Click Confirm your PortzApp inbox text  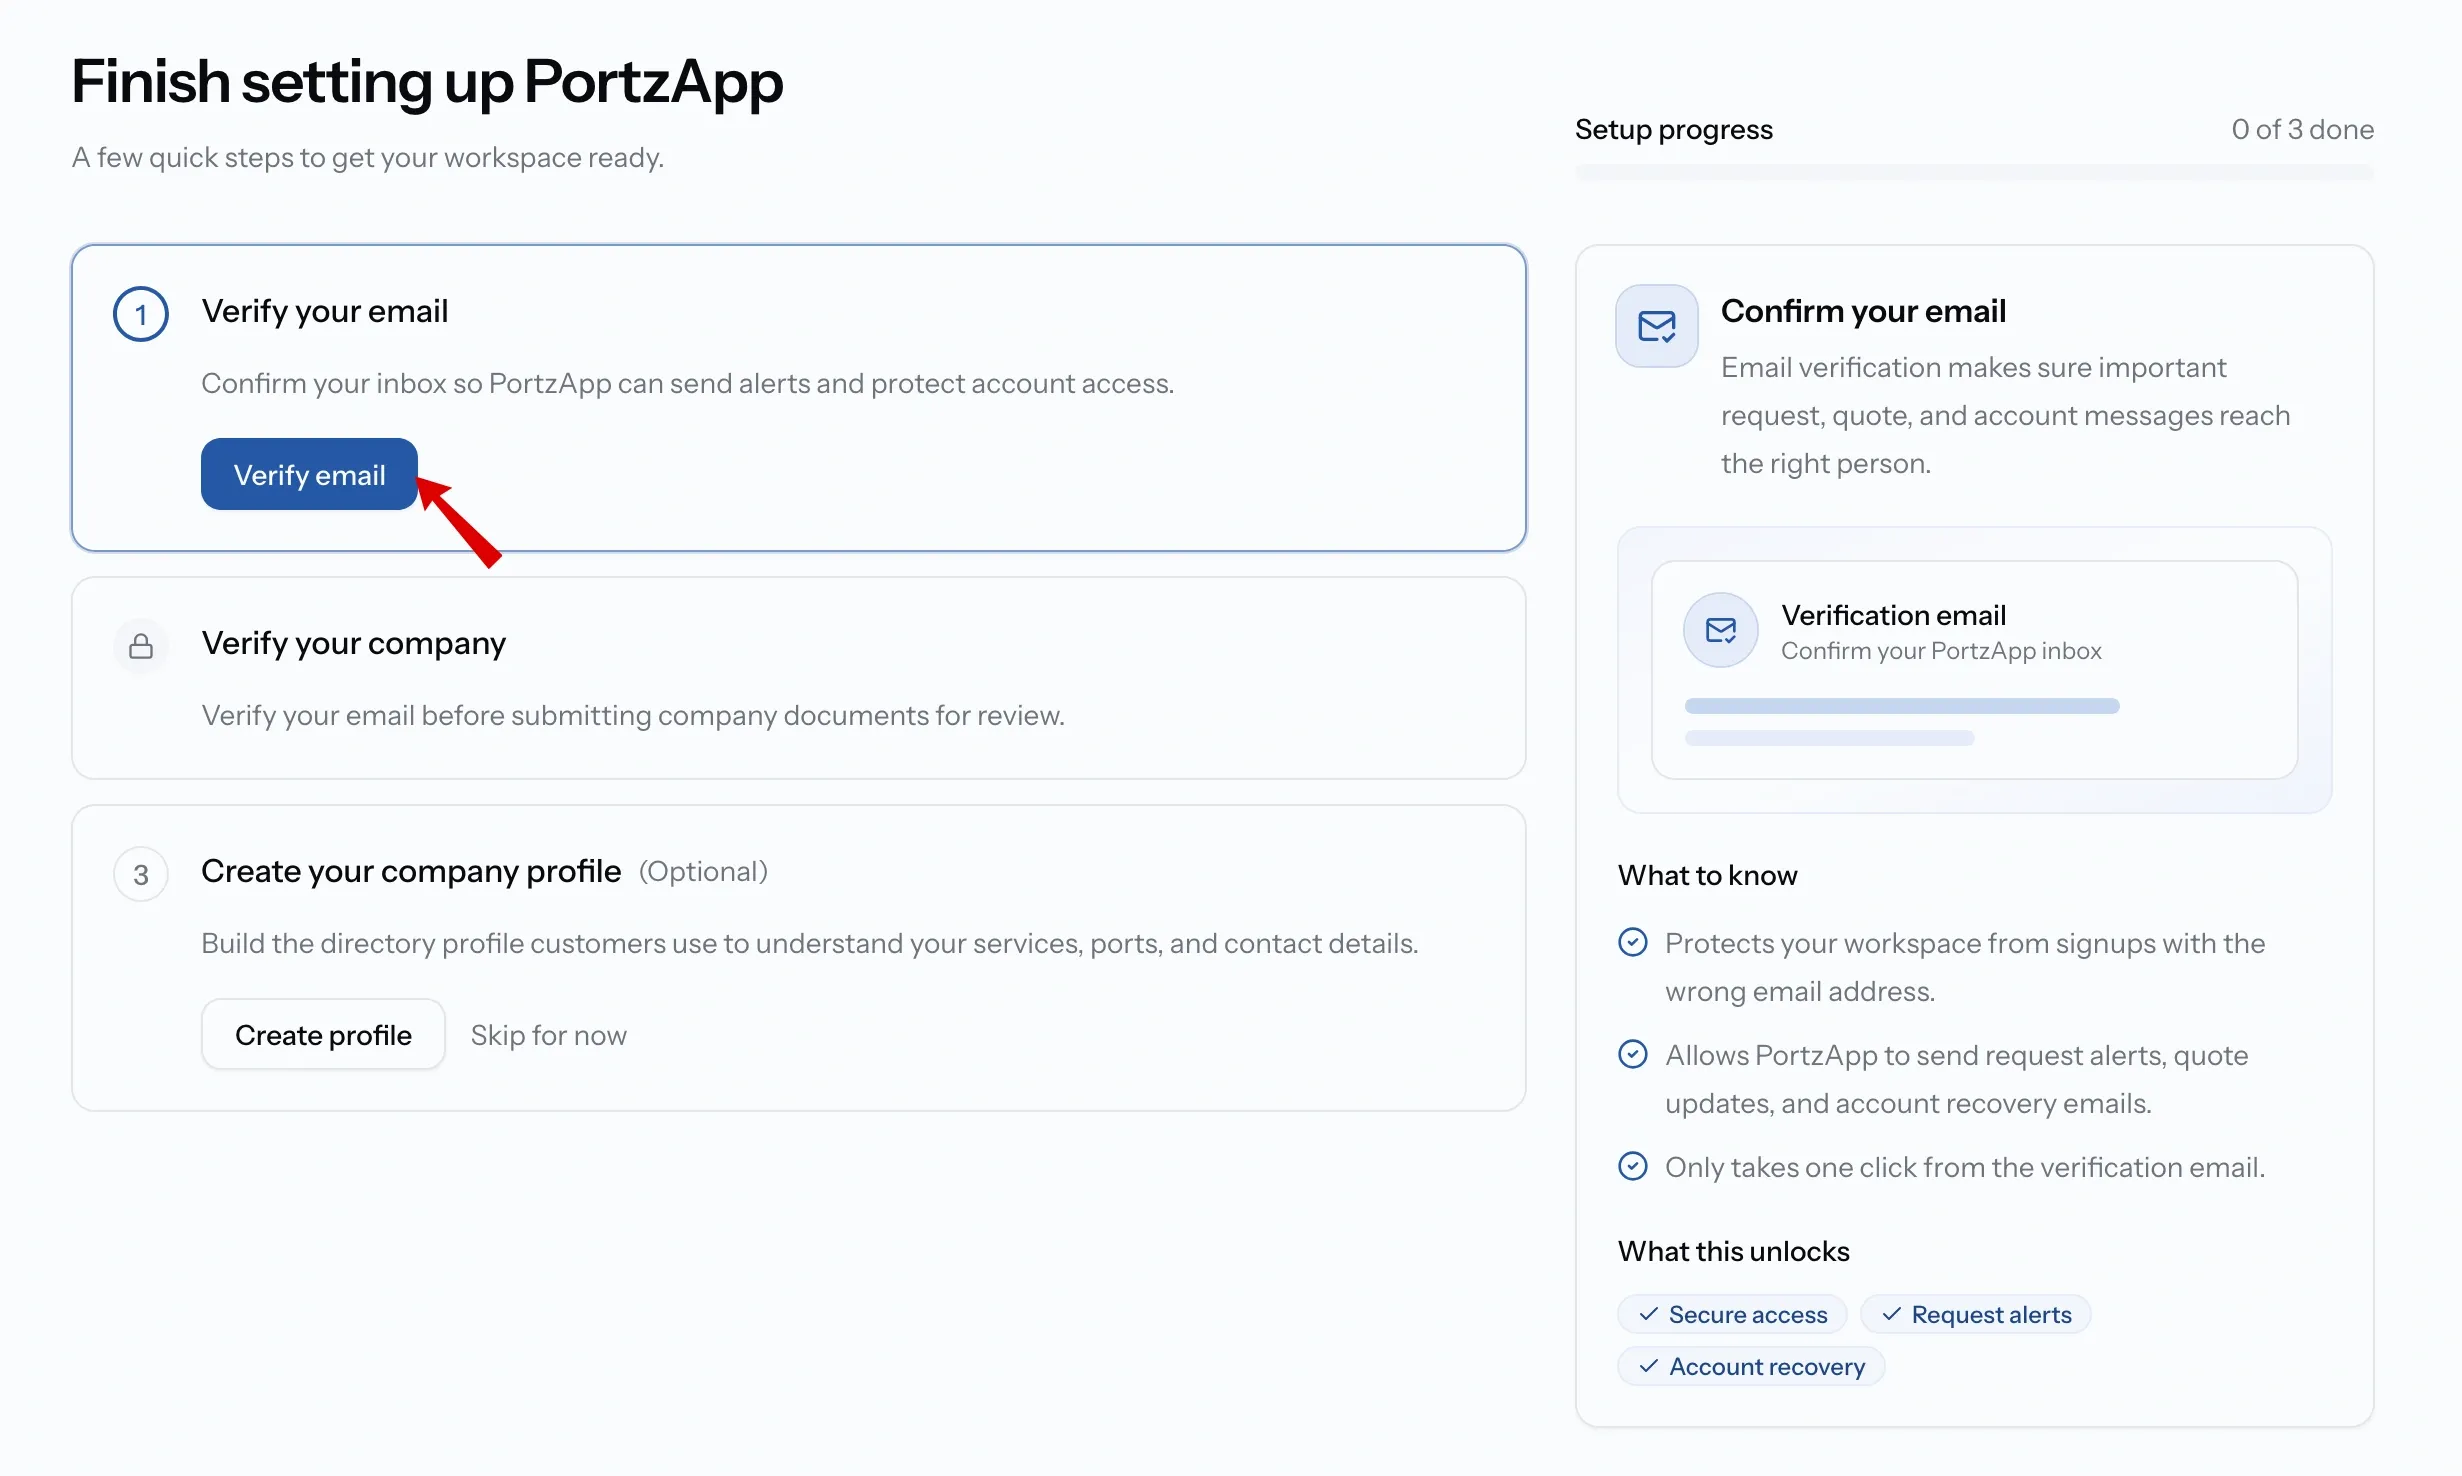click(1941, 651)
